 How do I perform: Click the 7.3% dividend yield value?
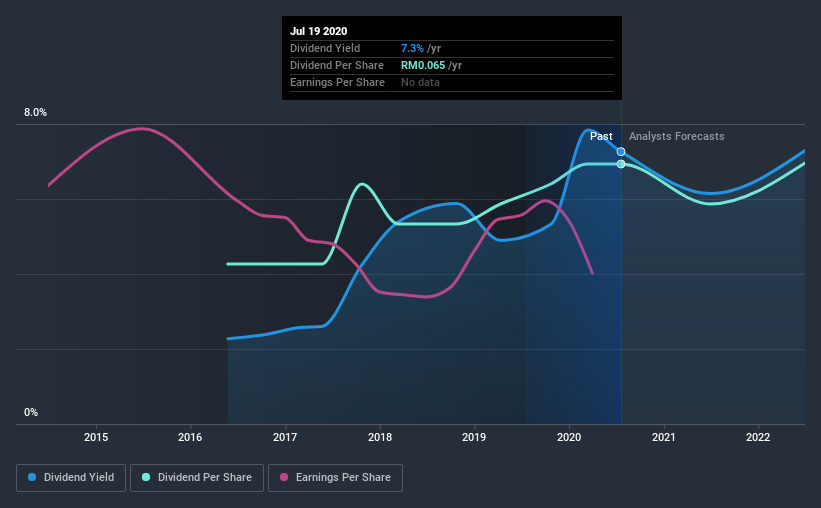point(412,48)
